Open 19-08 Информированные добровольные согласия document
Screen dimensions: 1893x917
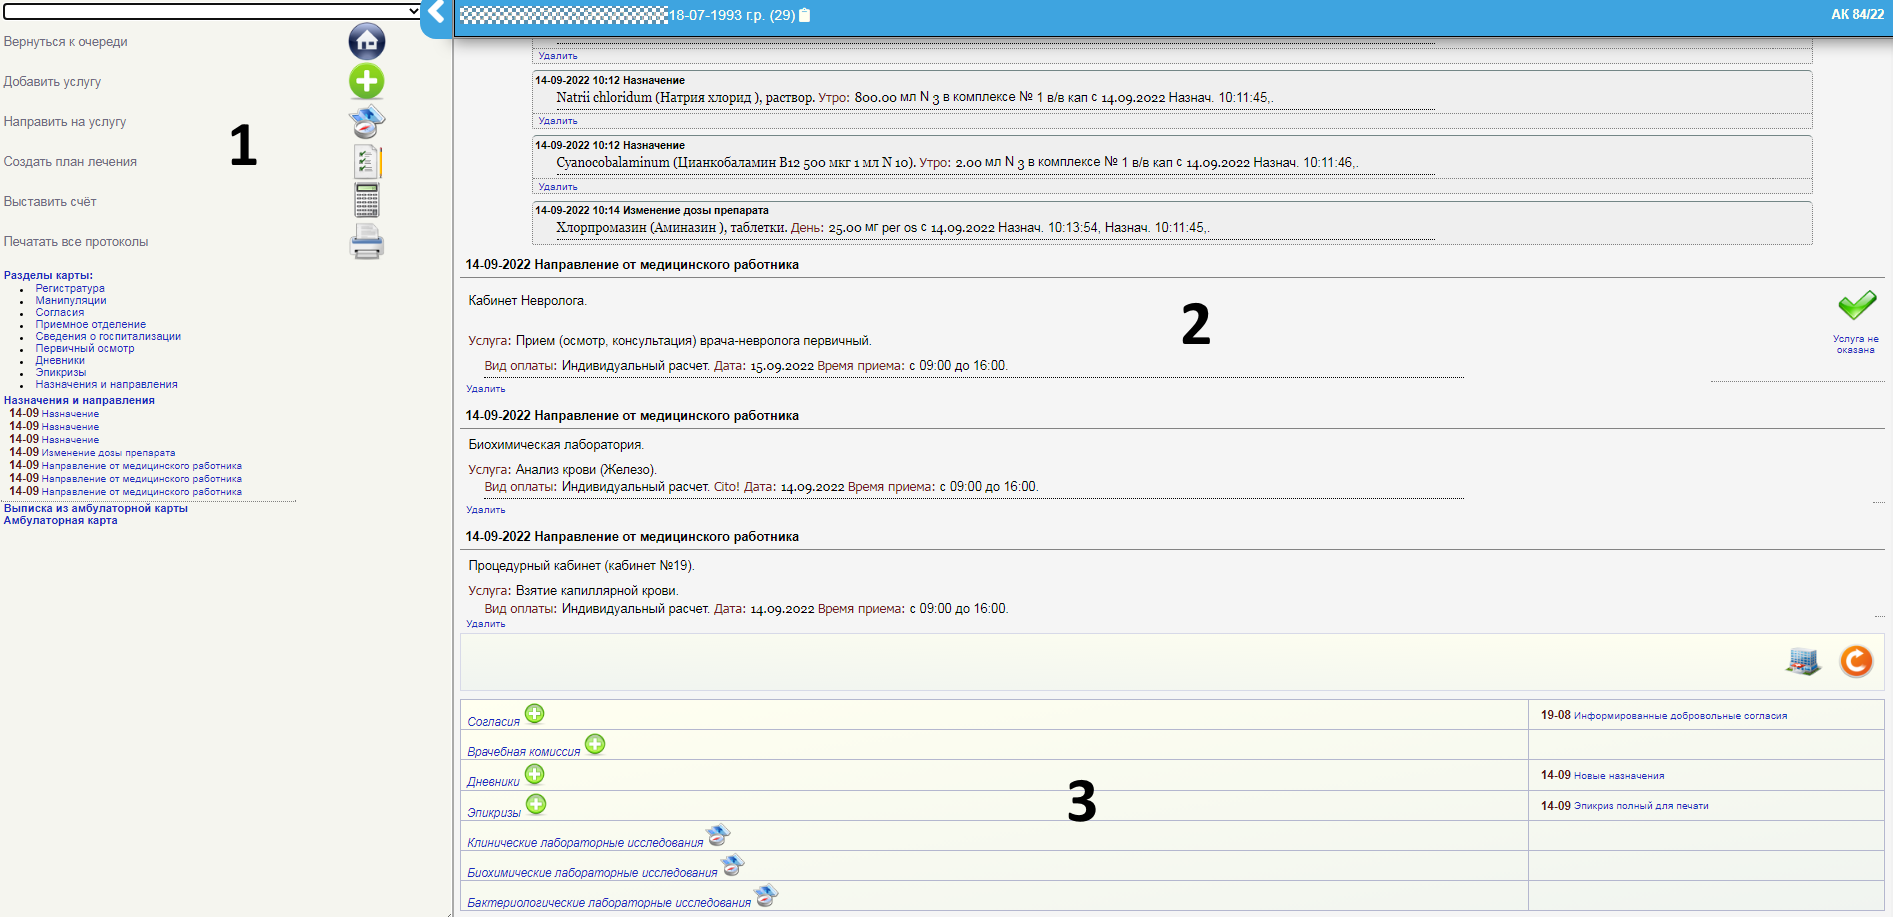tap(1680, 716)
